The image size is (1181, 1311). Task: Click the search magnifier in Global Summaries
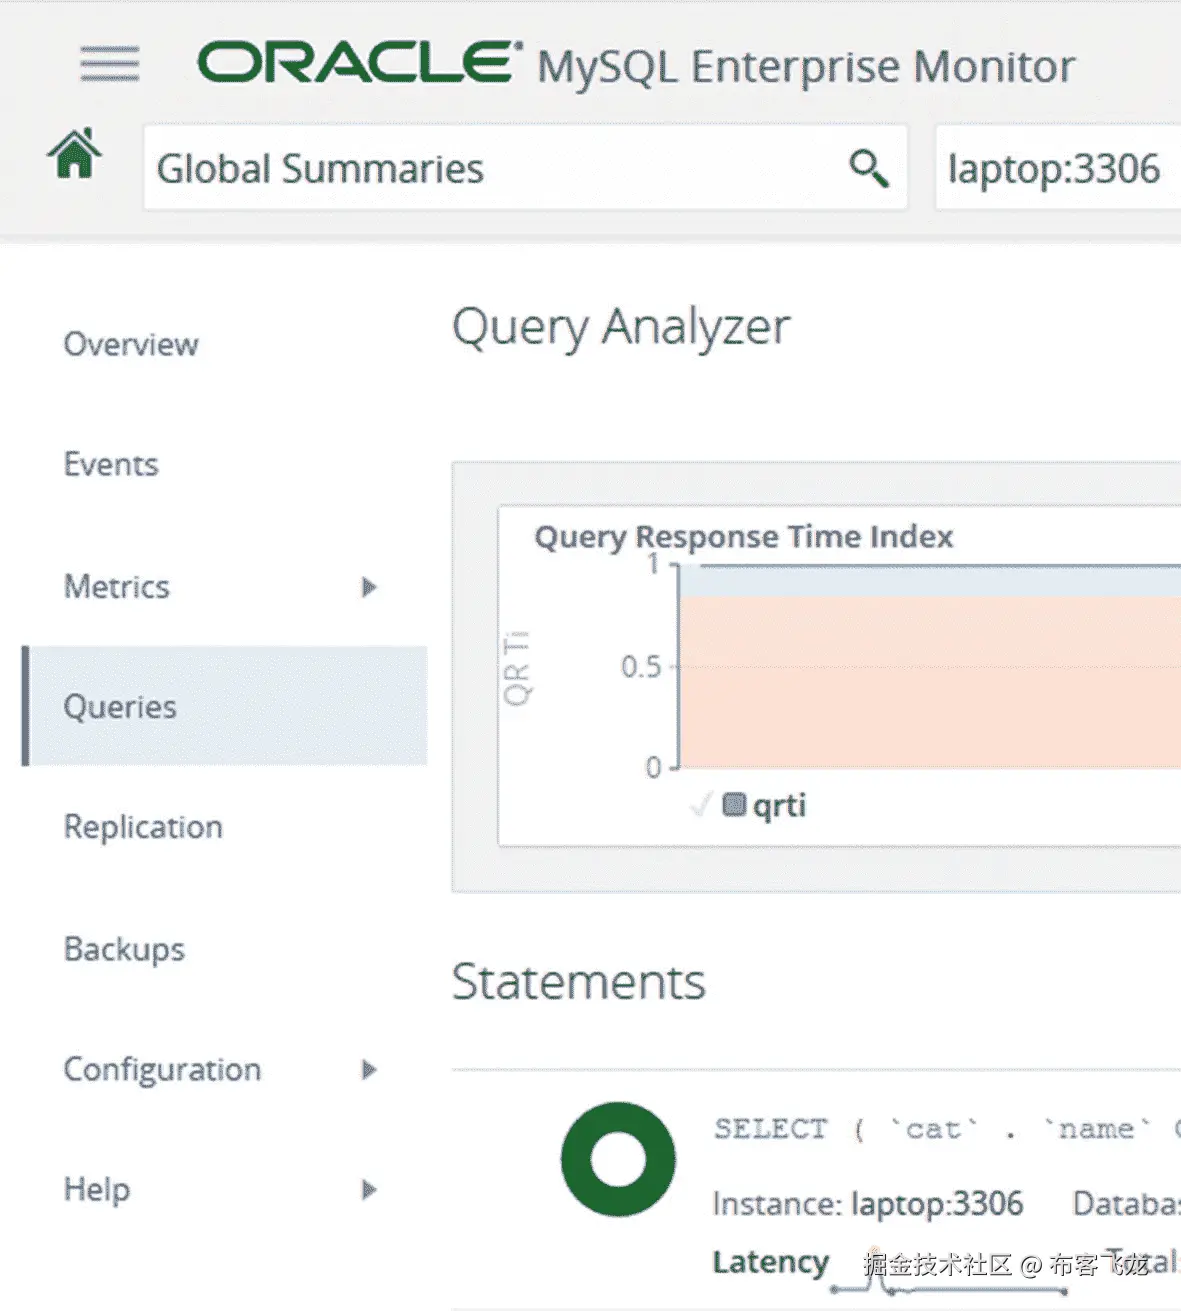click(x=868, y=167)
